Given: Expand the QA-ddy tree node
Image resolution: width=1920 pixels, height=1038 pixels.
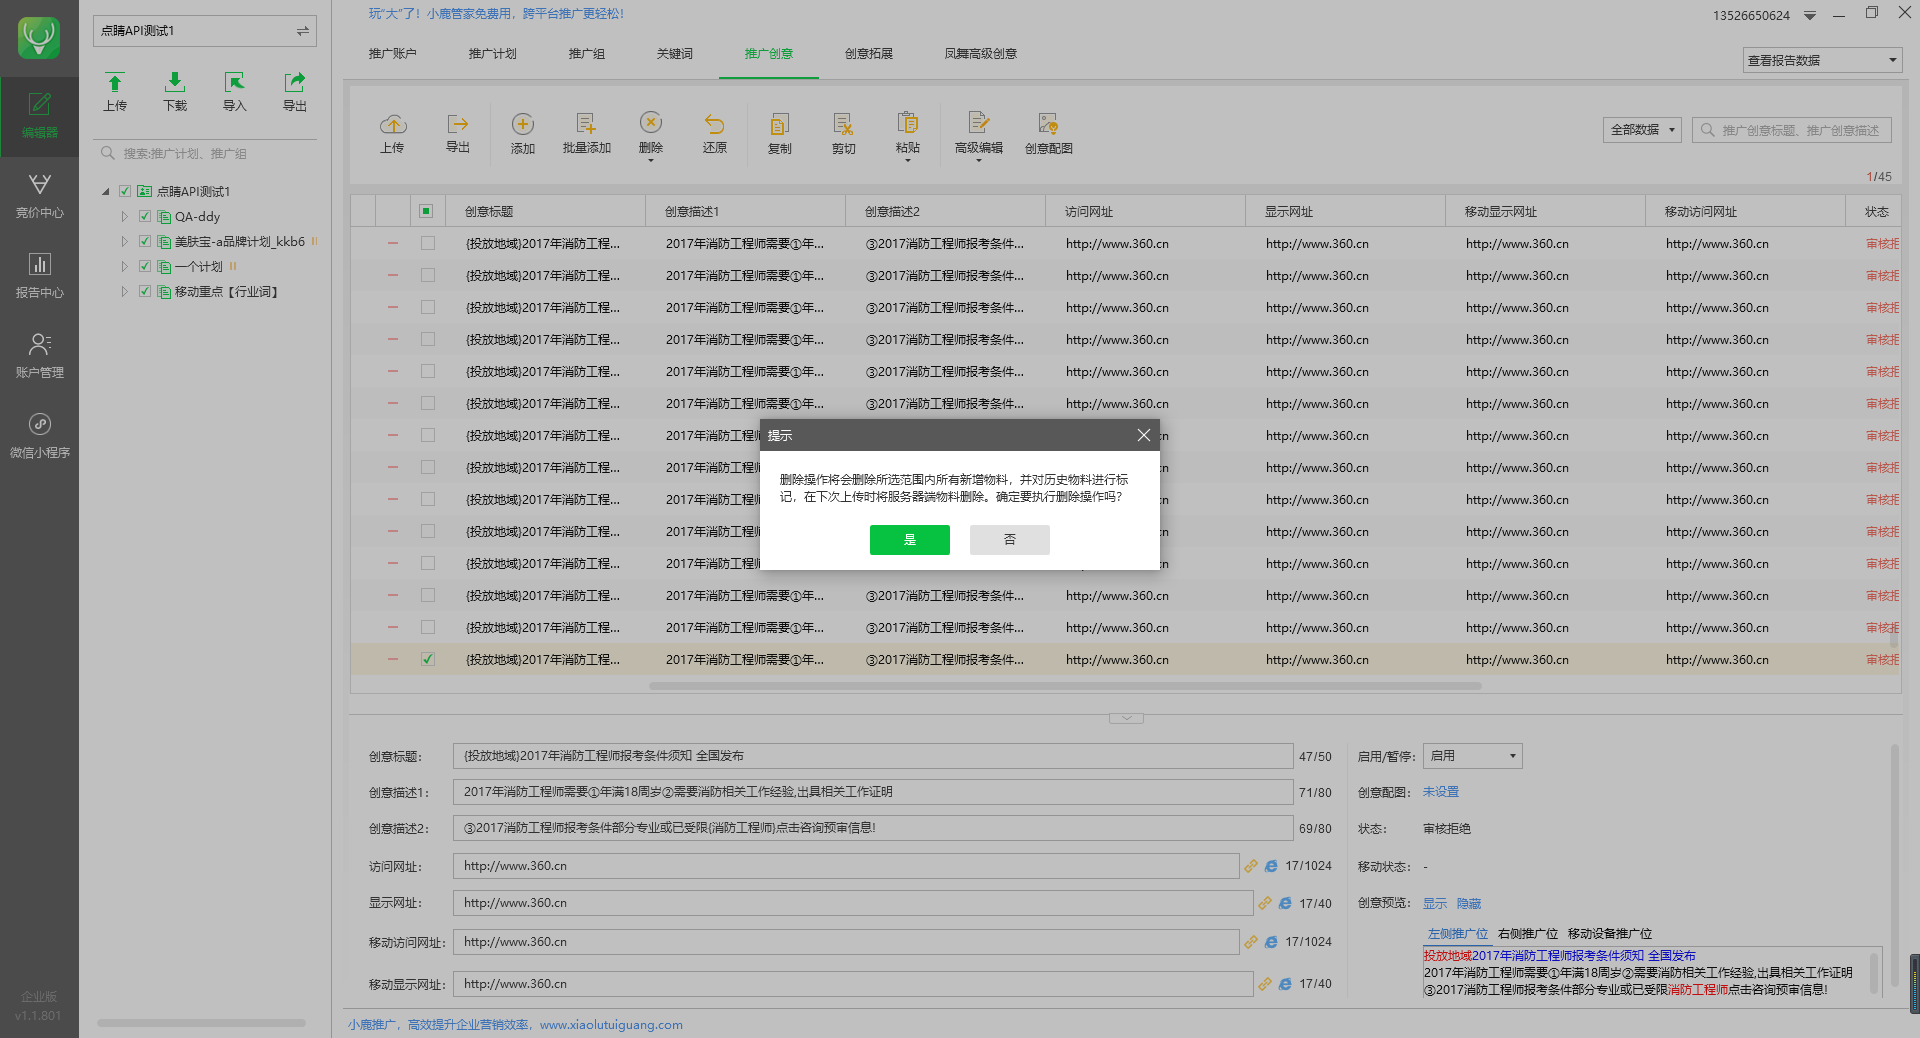Looking at the screenshot, I should click(125, 216).
